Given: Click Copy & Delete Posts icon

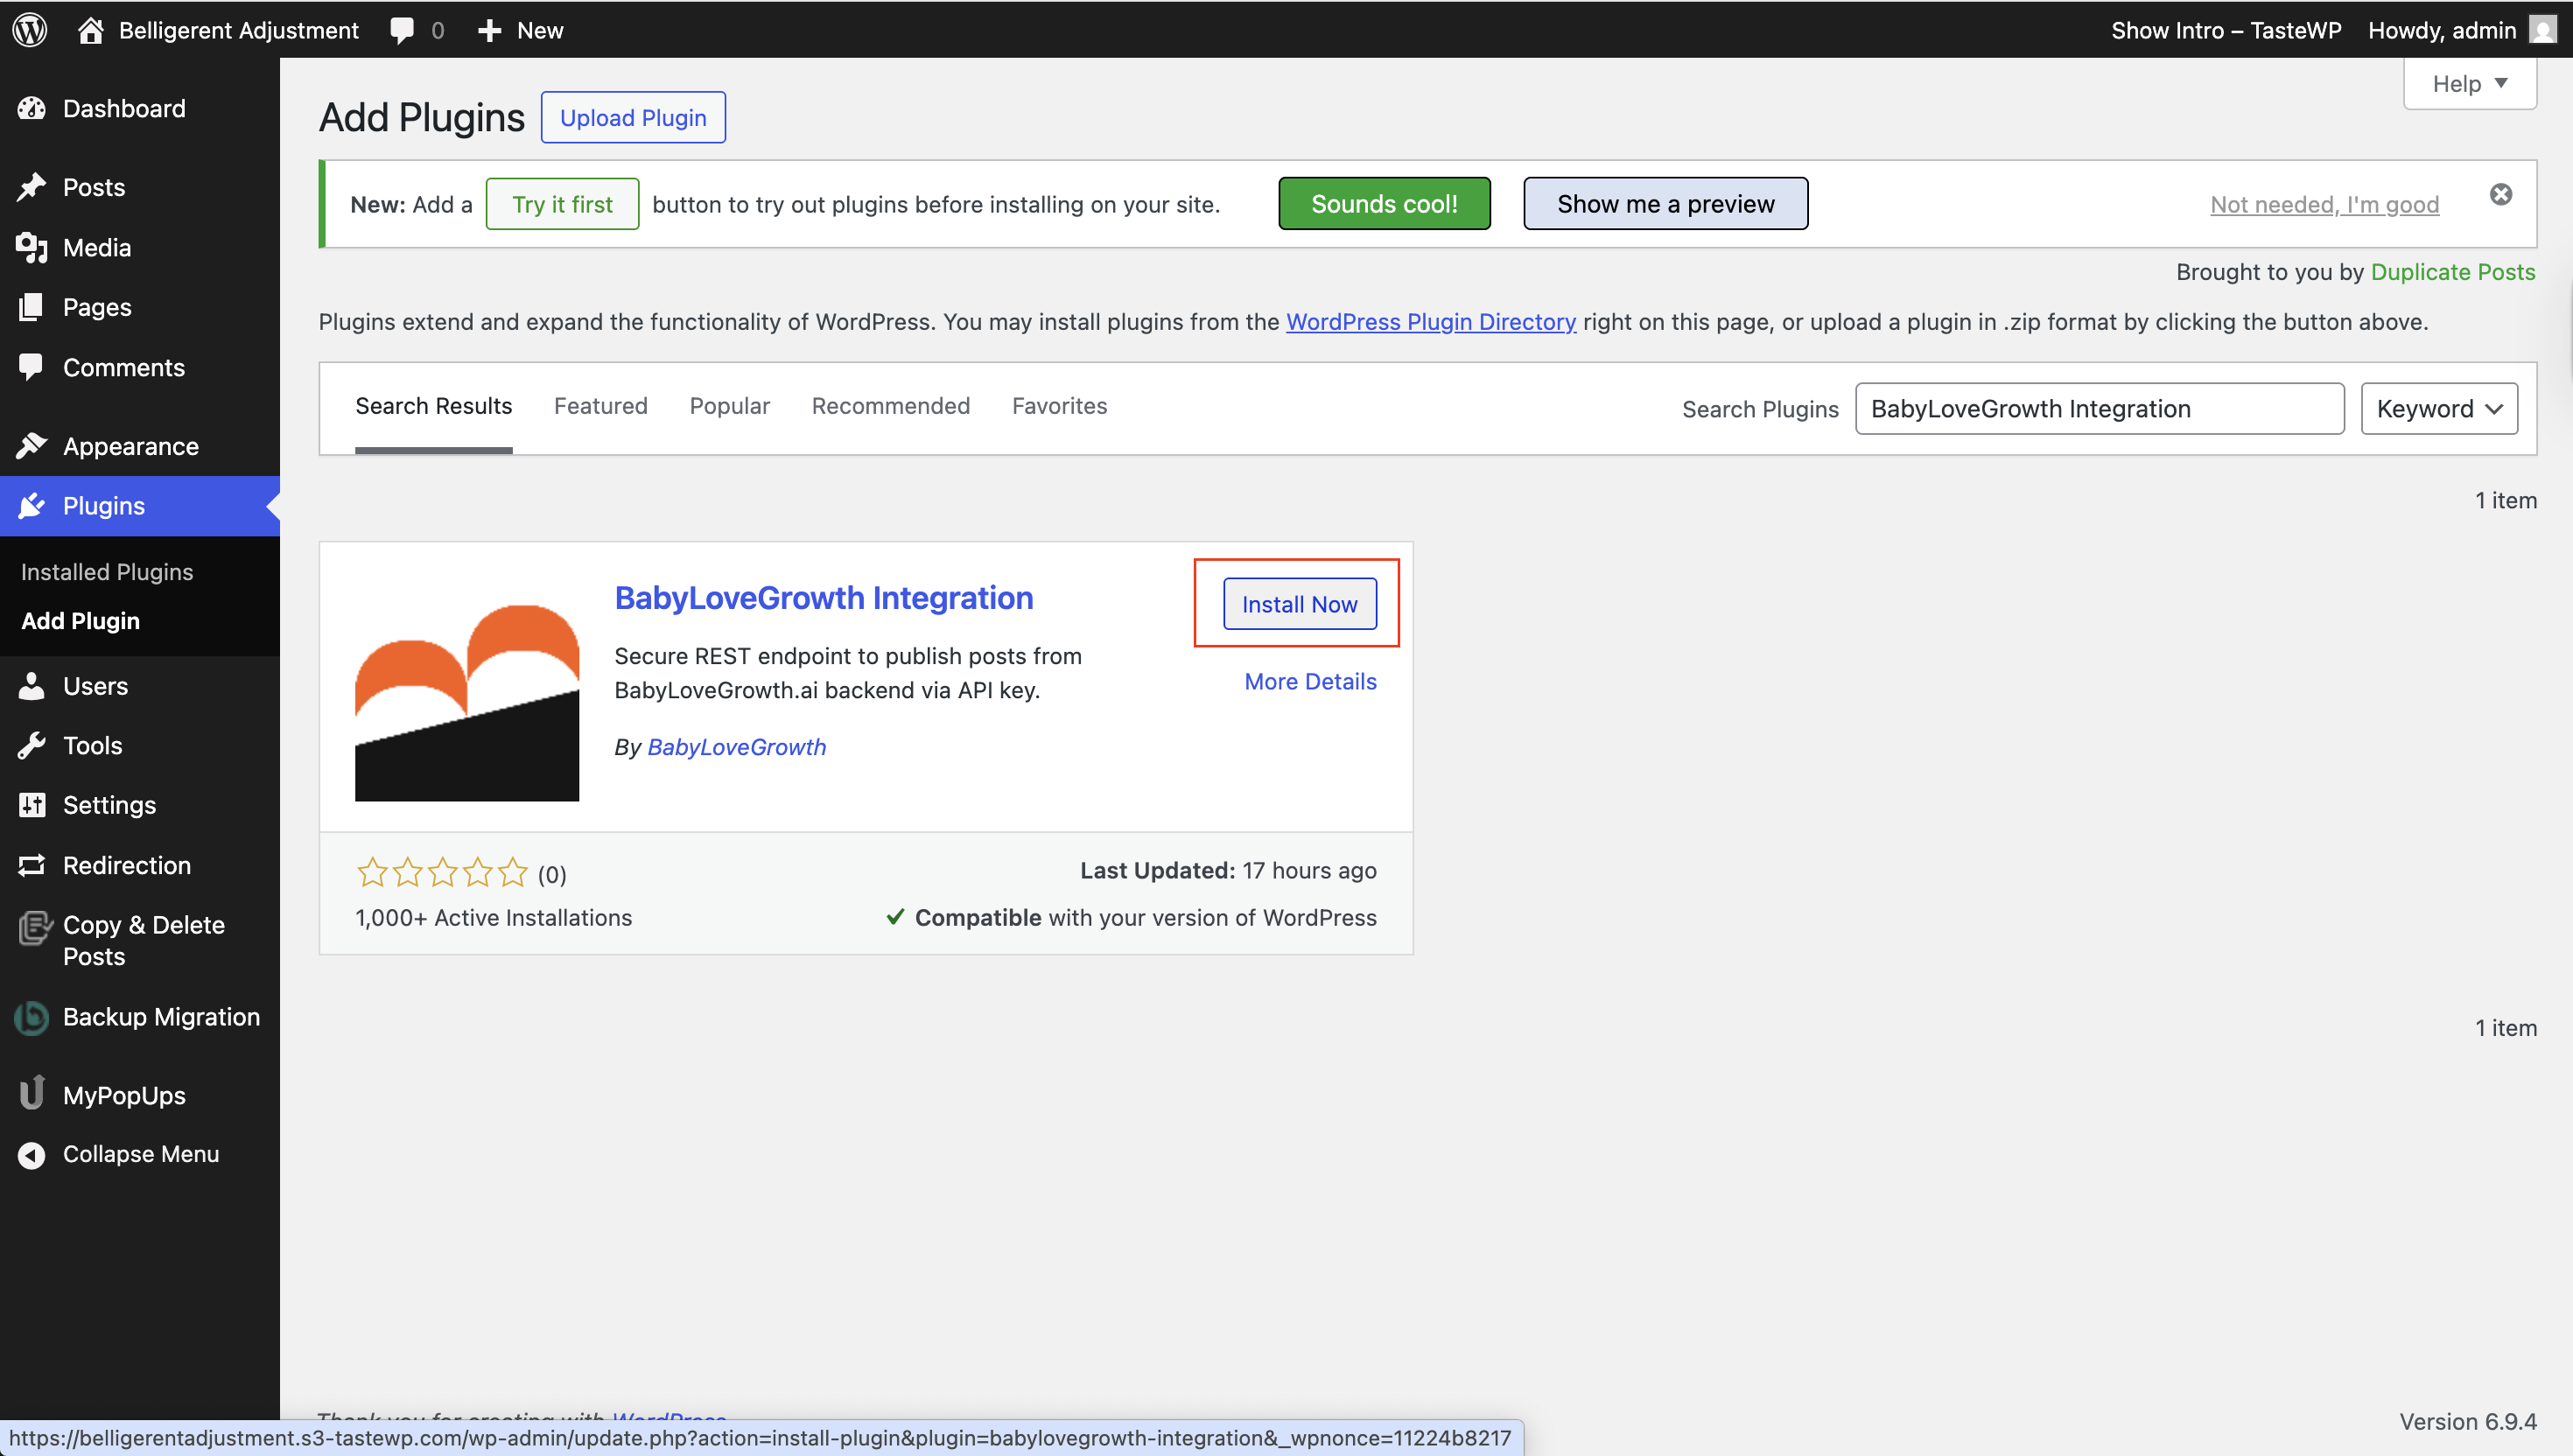Looking at the screenshot, I should (x=35, y=927).
